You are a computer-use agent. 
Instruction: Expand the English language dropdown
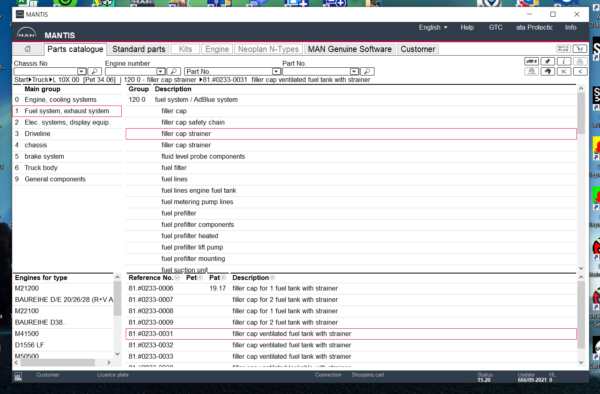click(433, 28)
